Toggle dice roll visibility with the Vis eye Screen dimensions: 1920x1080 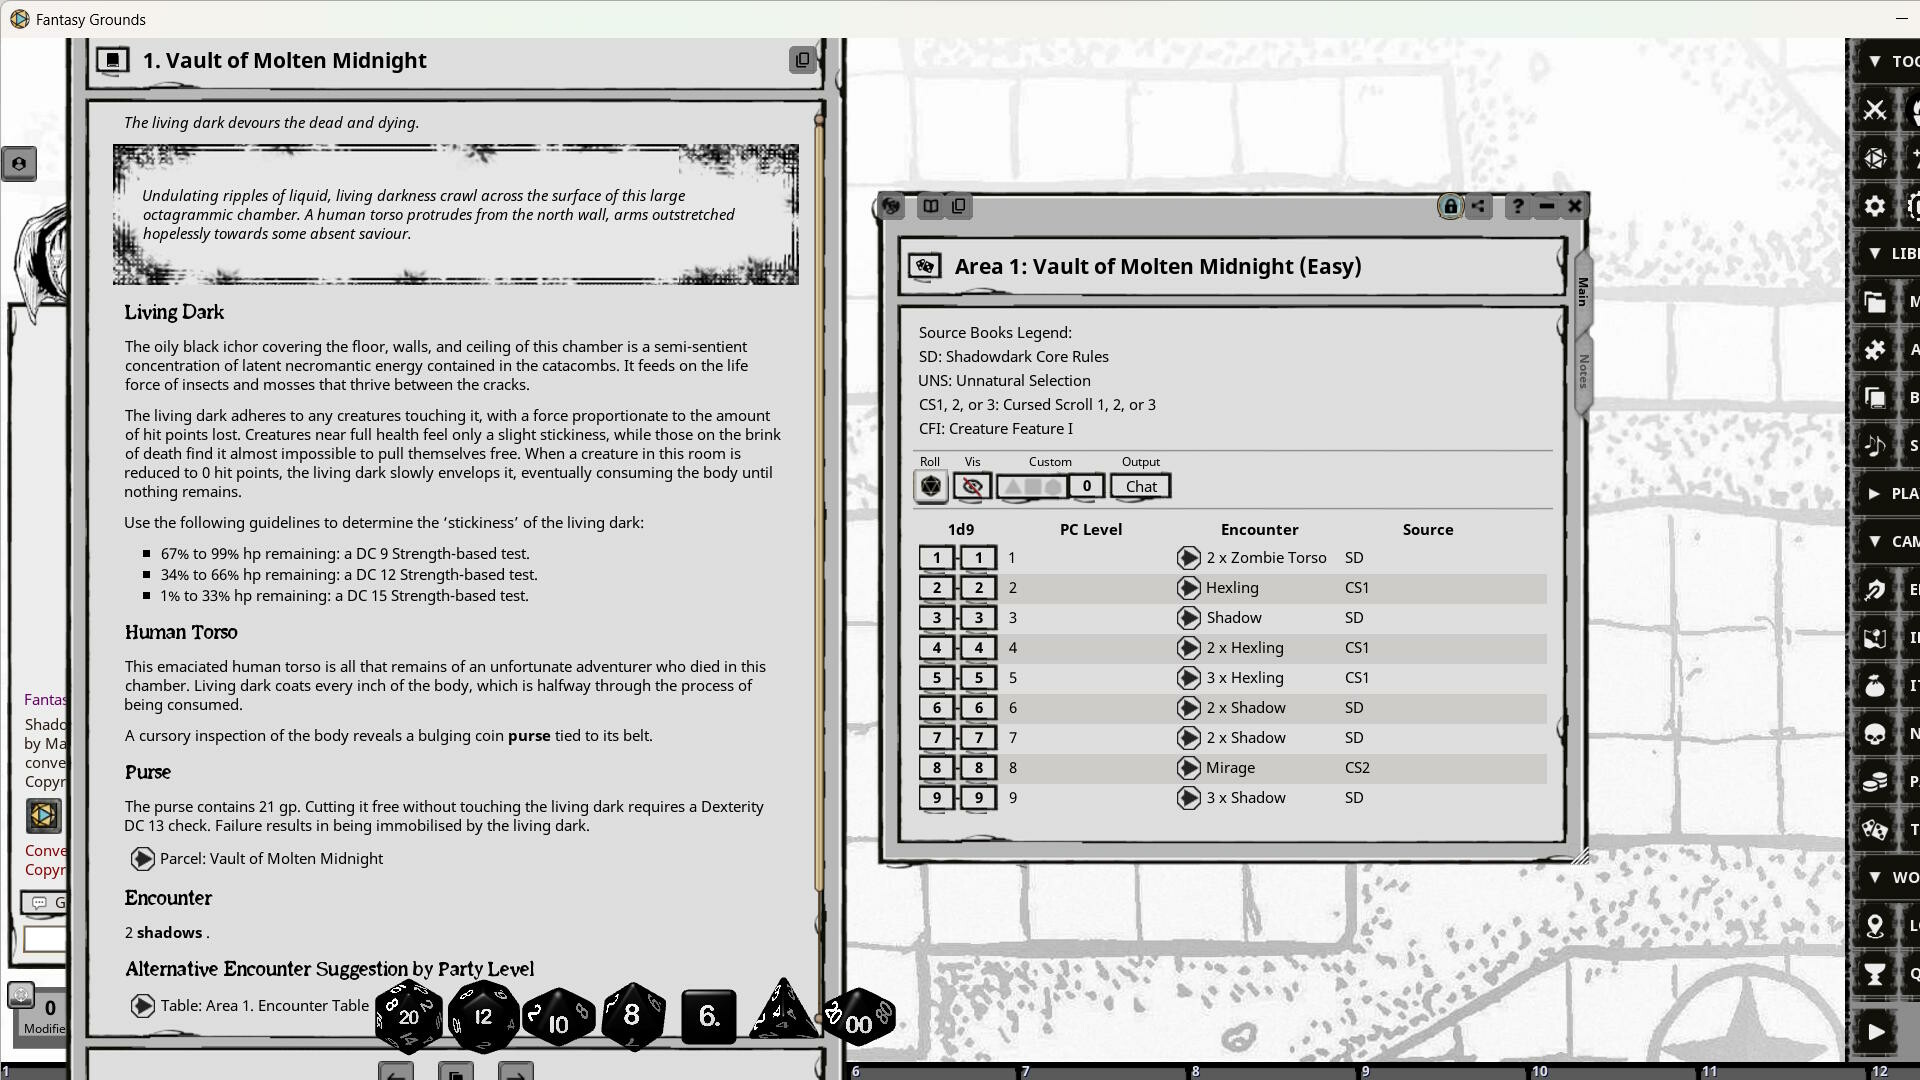coord(971,486)
